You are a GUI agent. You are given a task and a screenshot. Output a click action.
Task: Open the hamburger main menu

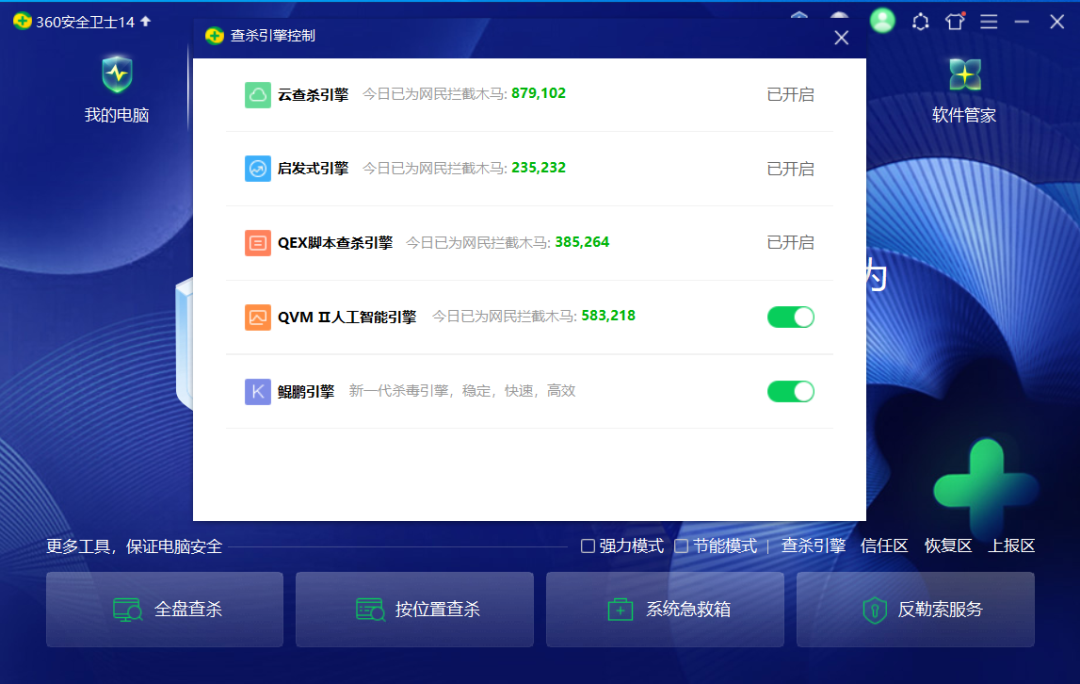[x=988, y=21]
